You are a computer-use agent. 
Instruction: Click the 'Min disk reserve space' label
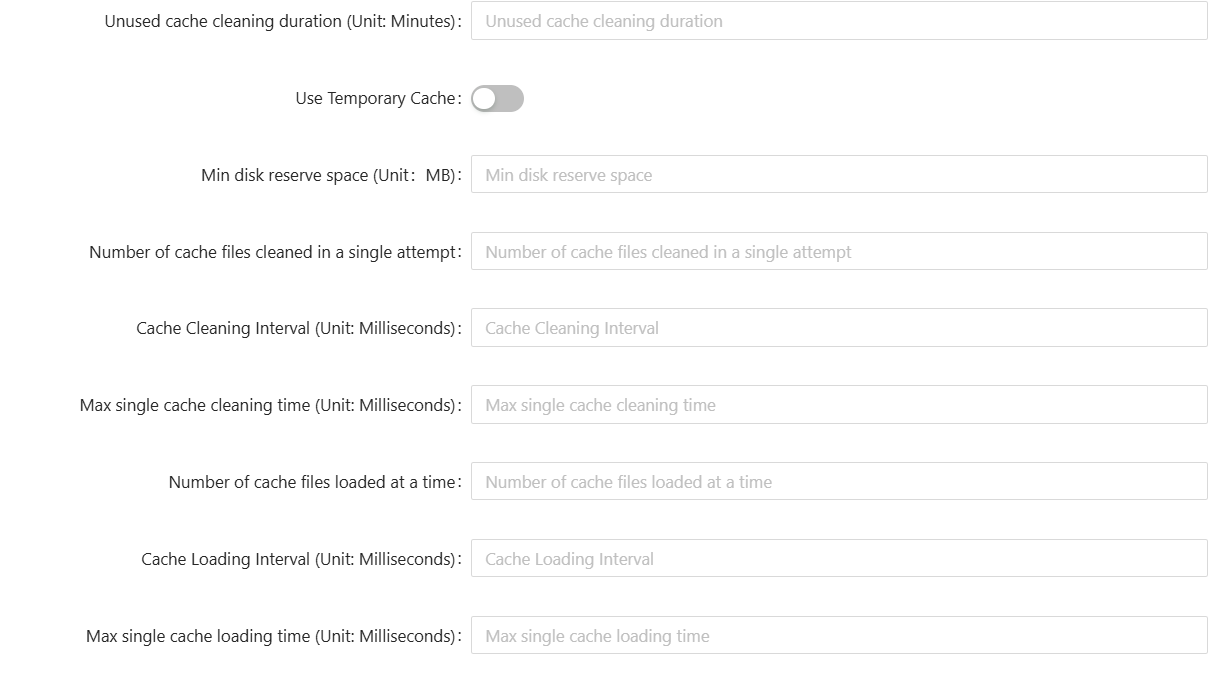click(285, 175)
